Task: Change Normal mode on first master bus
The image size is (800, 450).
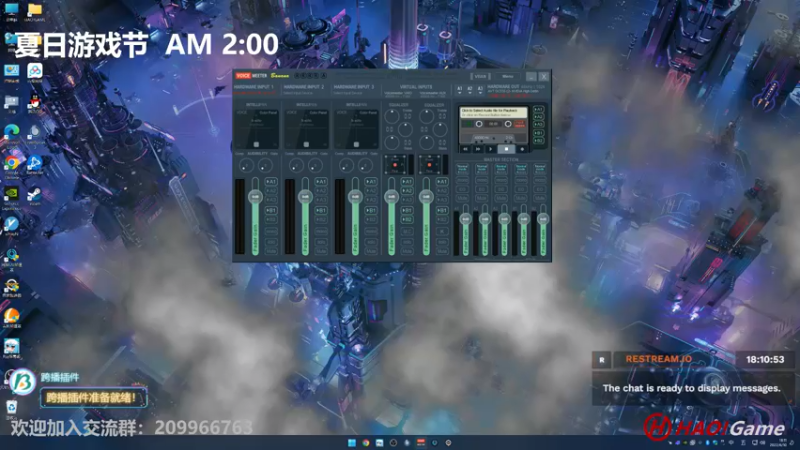Action: point(462,167)
